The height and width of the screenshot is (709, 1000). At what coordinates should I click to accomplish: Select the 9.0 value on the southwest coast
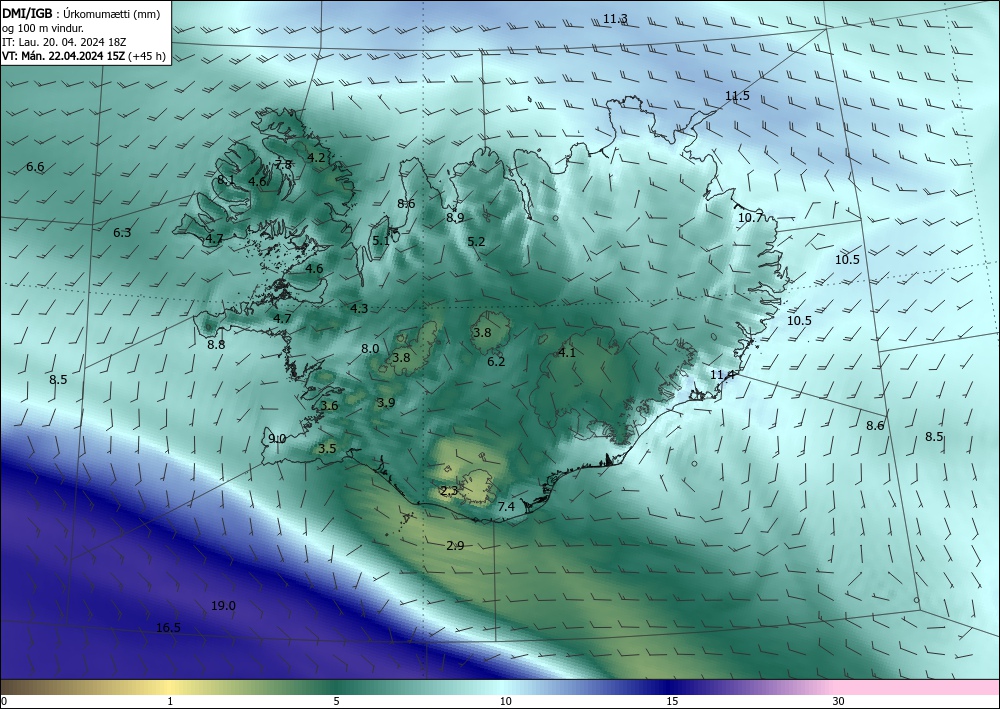(x=277, y=439)
